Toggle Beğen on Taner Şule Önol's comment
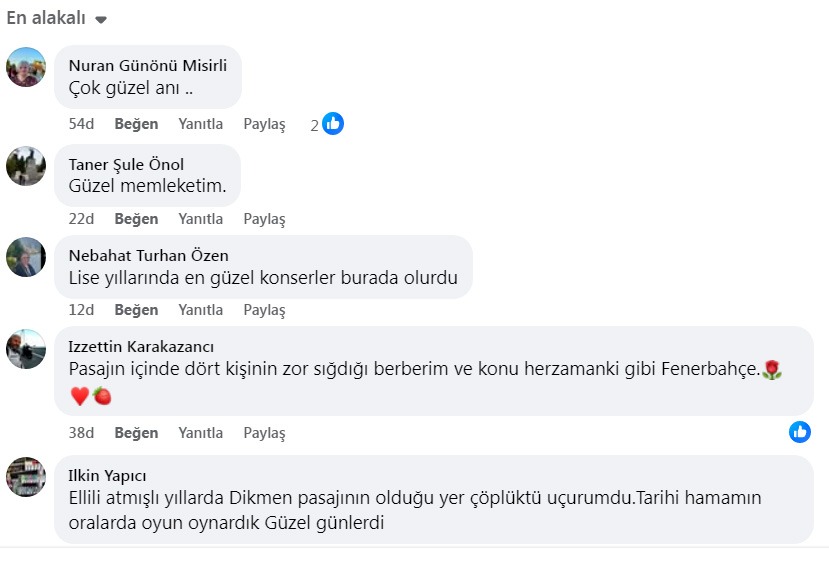Screen dimensions: 829x562 click(x=136, y=219)
